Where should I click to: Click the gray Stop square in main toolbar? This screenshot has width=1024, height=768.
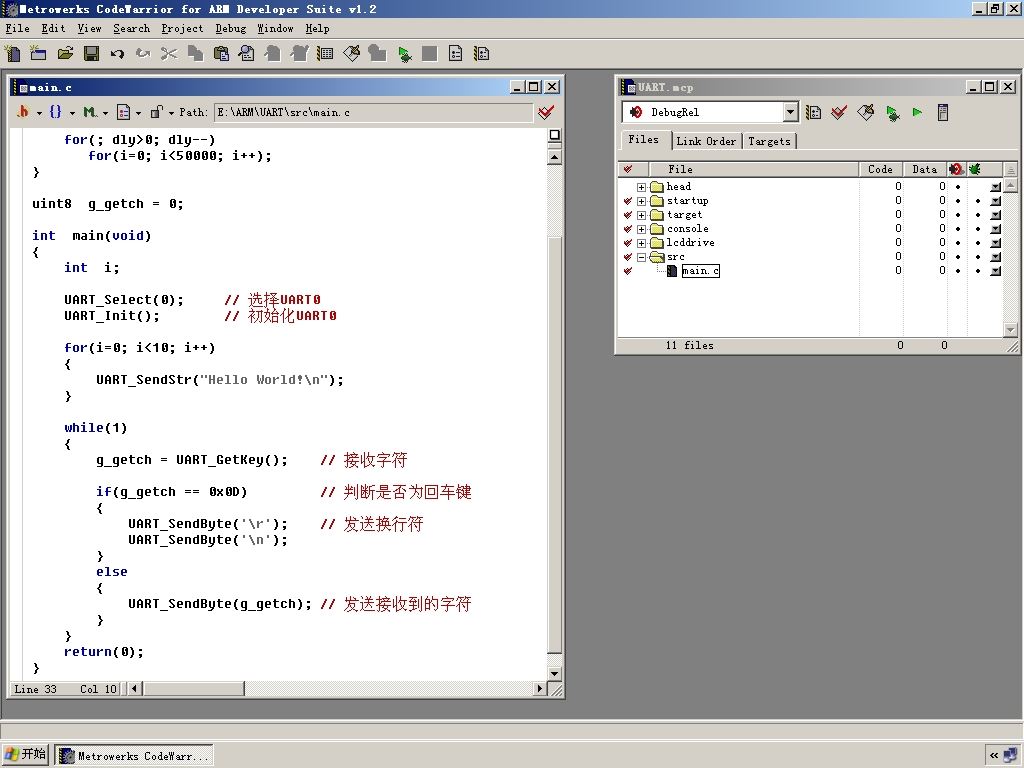tap(429, 54)
